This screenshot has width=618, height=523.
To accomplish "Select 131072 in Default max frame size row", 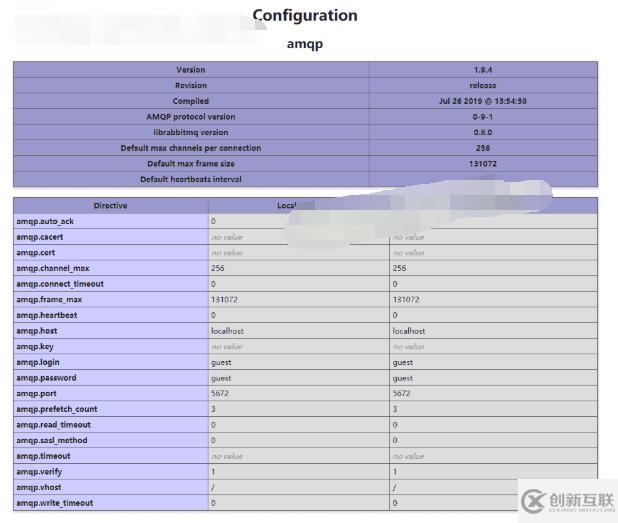I will (x=483, y=164).
